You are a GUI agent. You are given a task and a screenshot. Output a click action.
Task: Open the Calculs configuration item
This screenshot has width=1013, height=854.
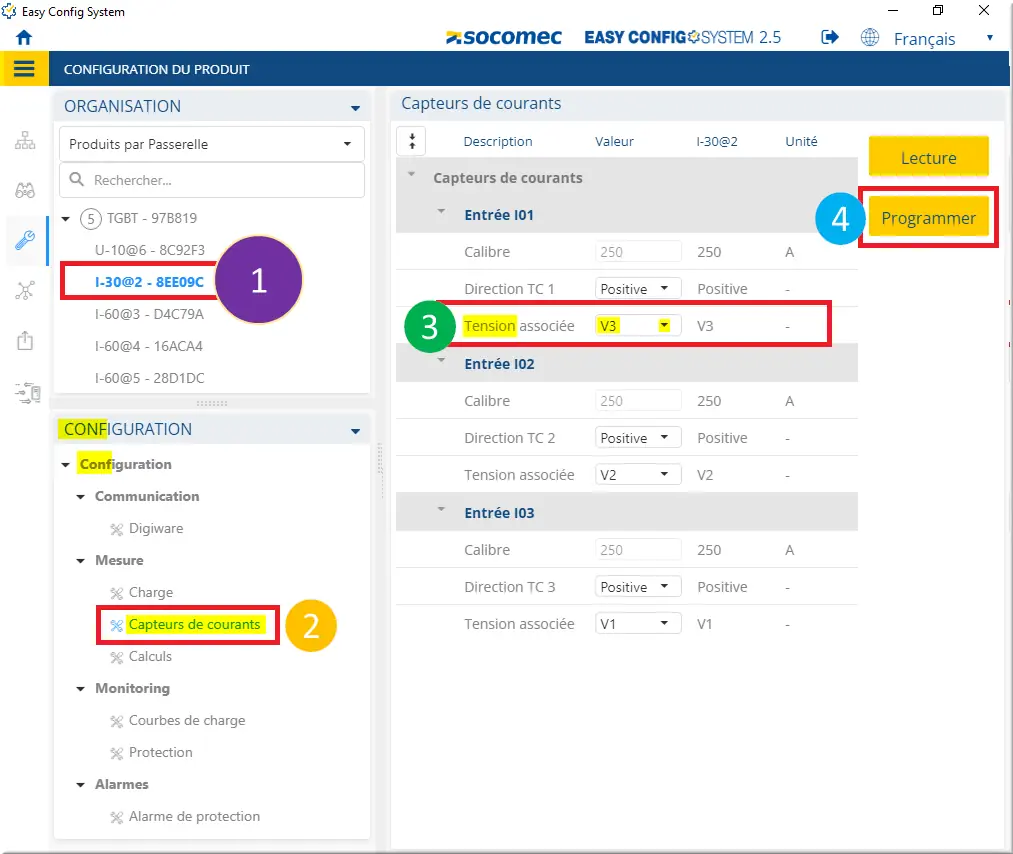coord(150,656)
